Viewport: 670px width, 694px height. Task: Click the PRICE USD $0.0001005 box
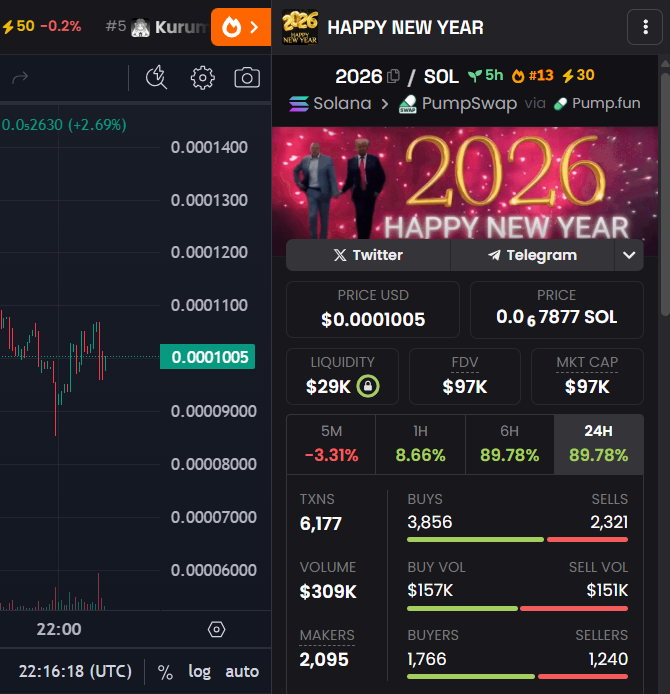point(373,309)
